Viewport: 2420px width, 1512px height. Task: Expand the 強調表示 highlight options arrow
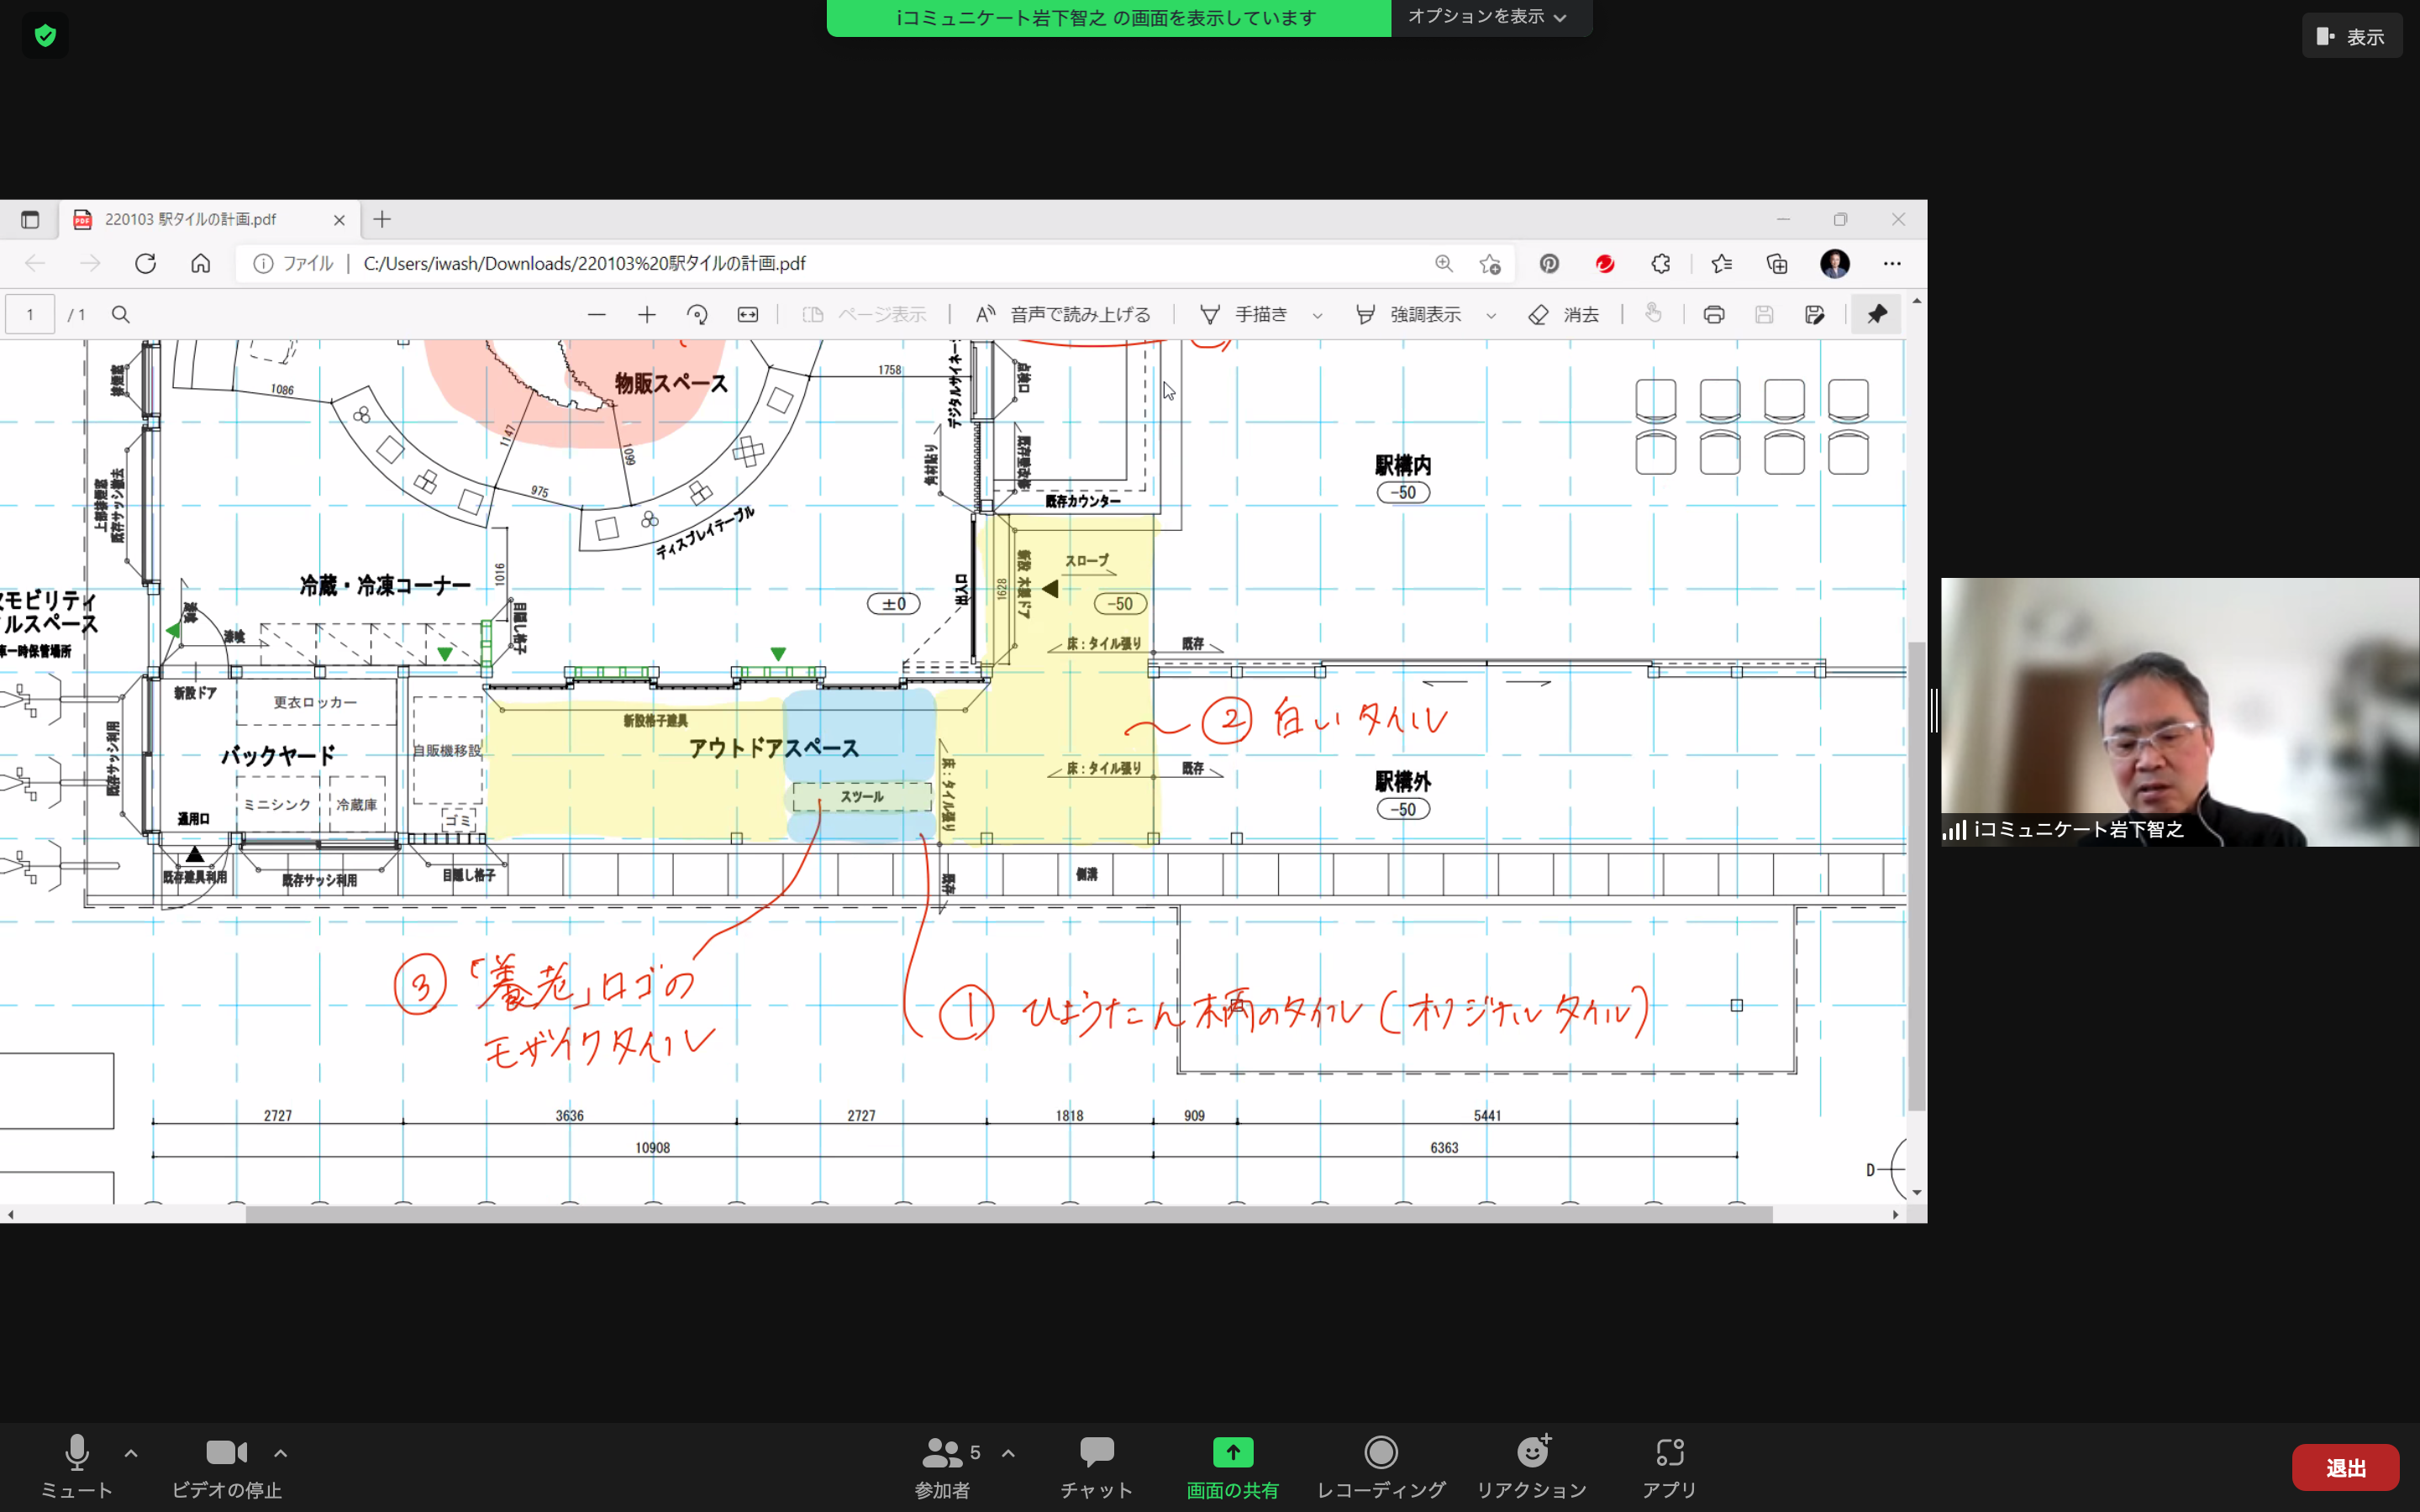coord(1491,316)
